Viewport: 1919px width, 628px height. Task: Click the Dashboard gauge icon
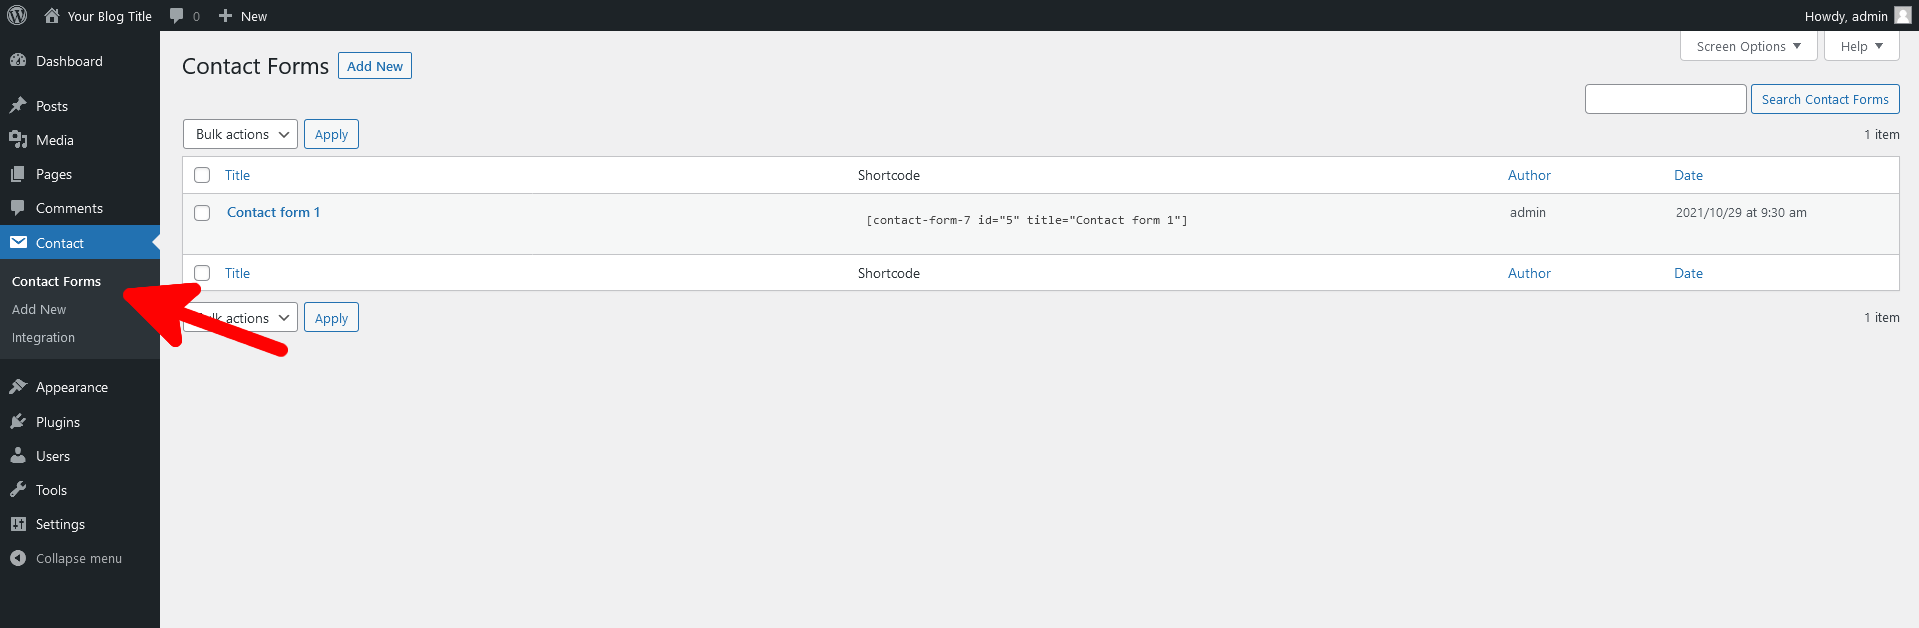click(18, 61)
